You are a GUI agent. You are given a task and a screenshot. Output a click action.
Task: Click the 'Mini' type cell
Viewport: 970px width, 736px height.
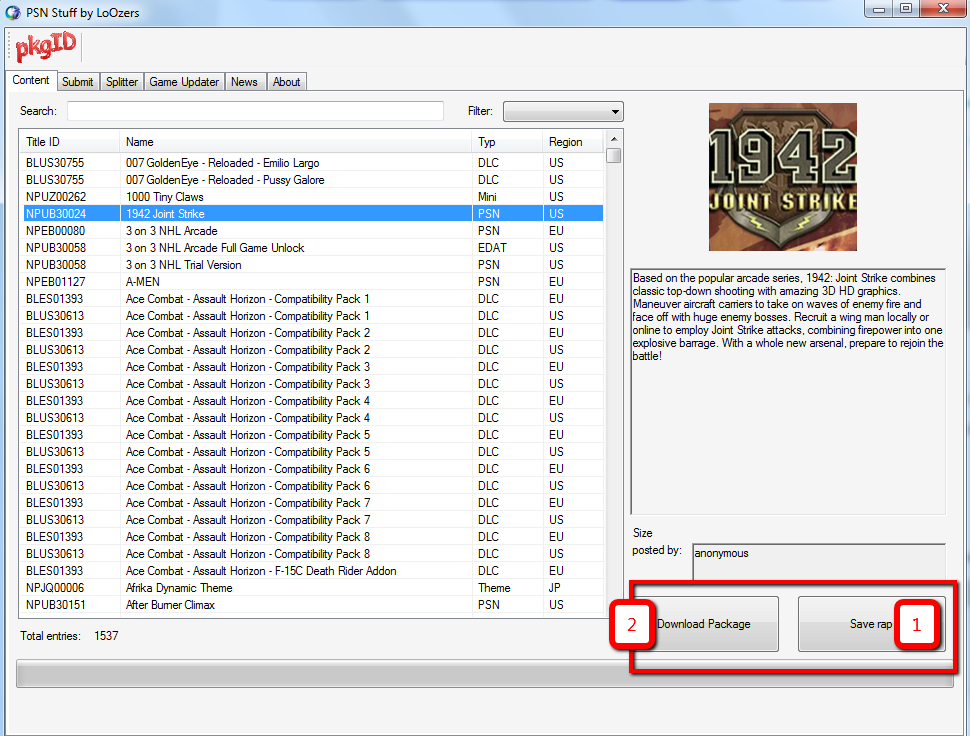487,197
